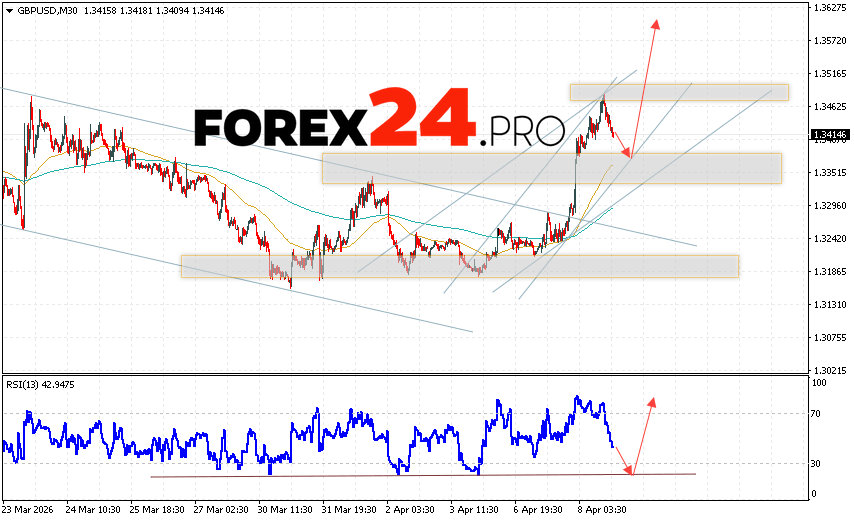Select the upward red forecast arrowhead on price chart
854x521 pixels.
(x=656, y=24)
